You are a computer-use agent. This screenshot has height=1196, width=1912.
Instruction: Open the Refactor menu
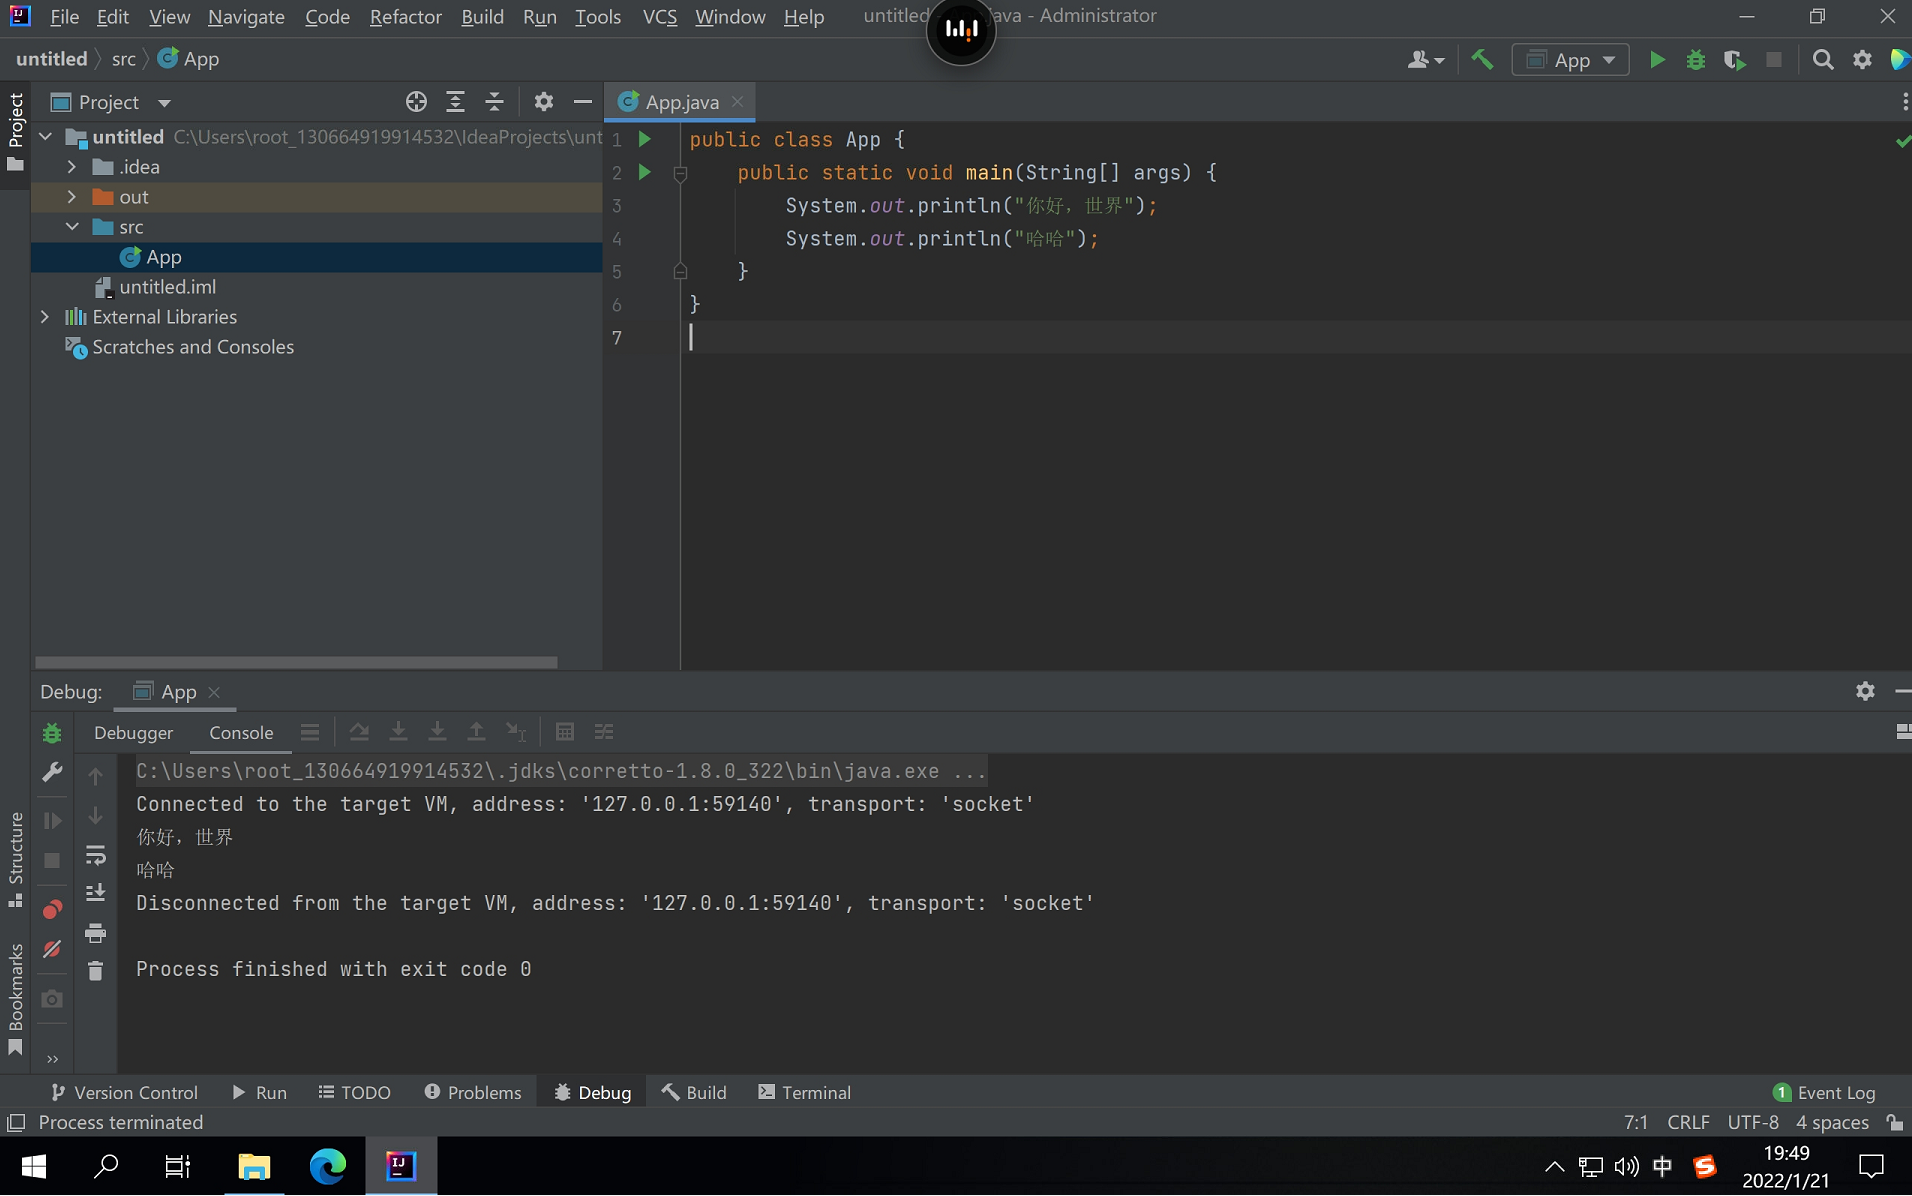(405, 17)
